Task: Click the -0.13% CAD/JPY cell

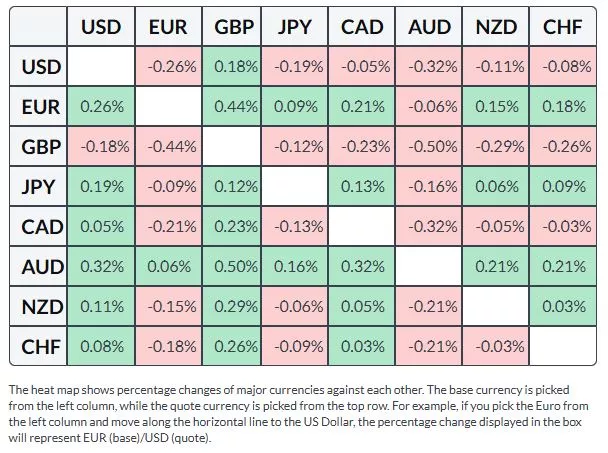Action: 299,226
